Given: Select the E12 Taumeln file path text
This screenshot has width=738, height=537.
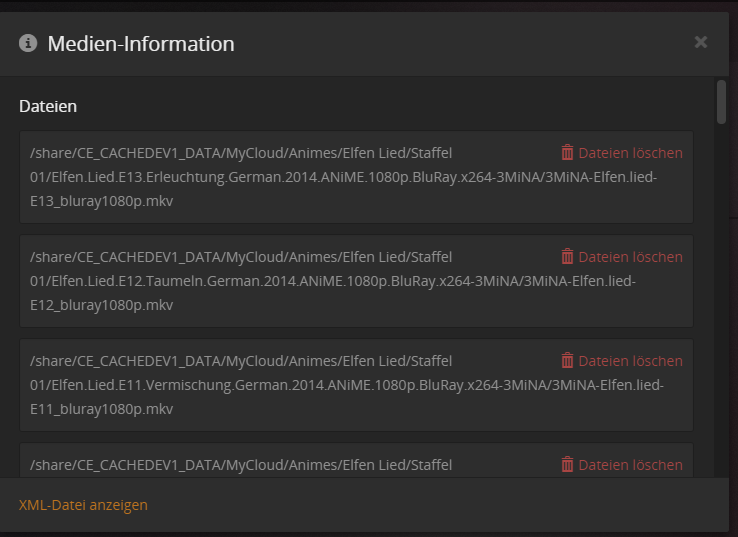Looking at the screenshot, I should [300, 281].
